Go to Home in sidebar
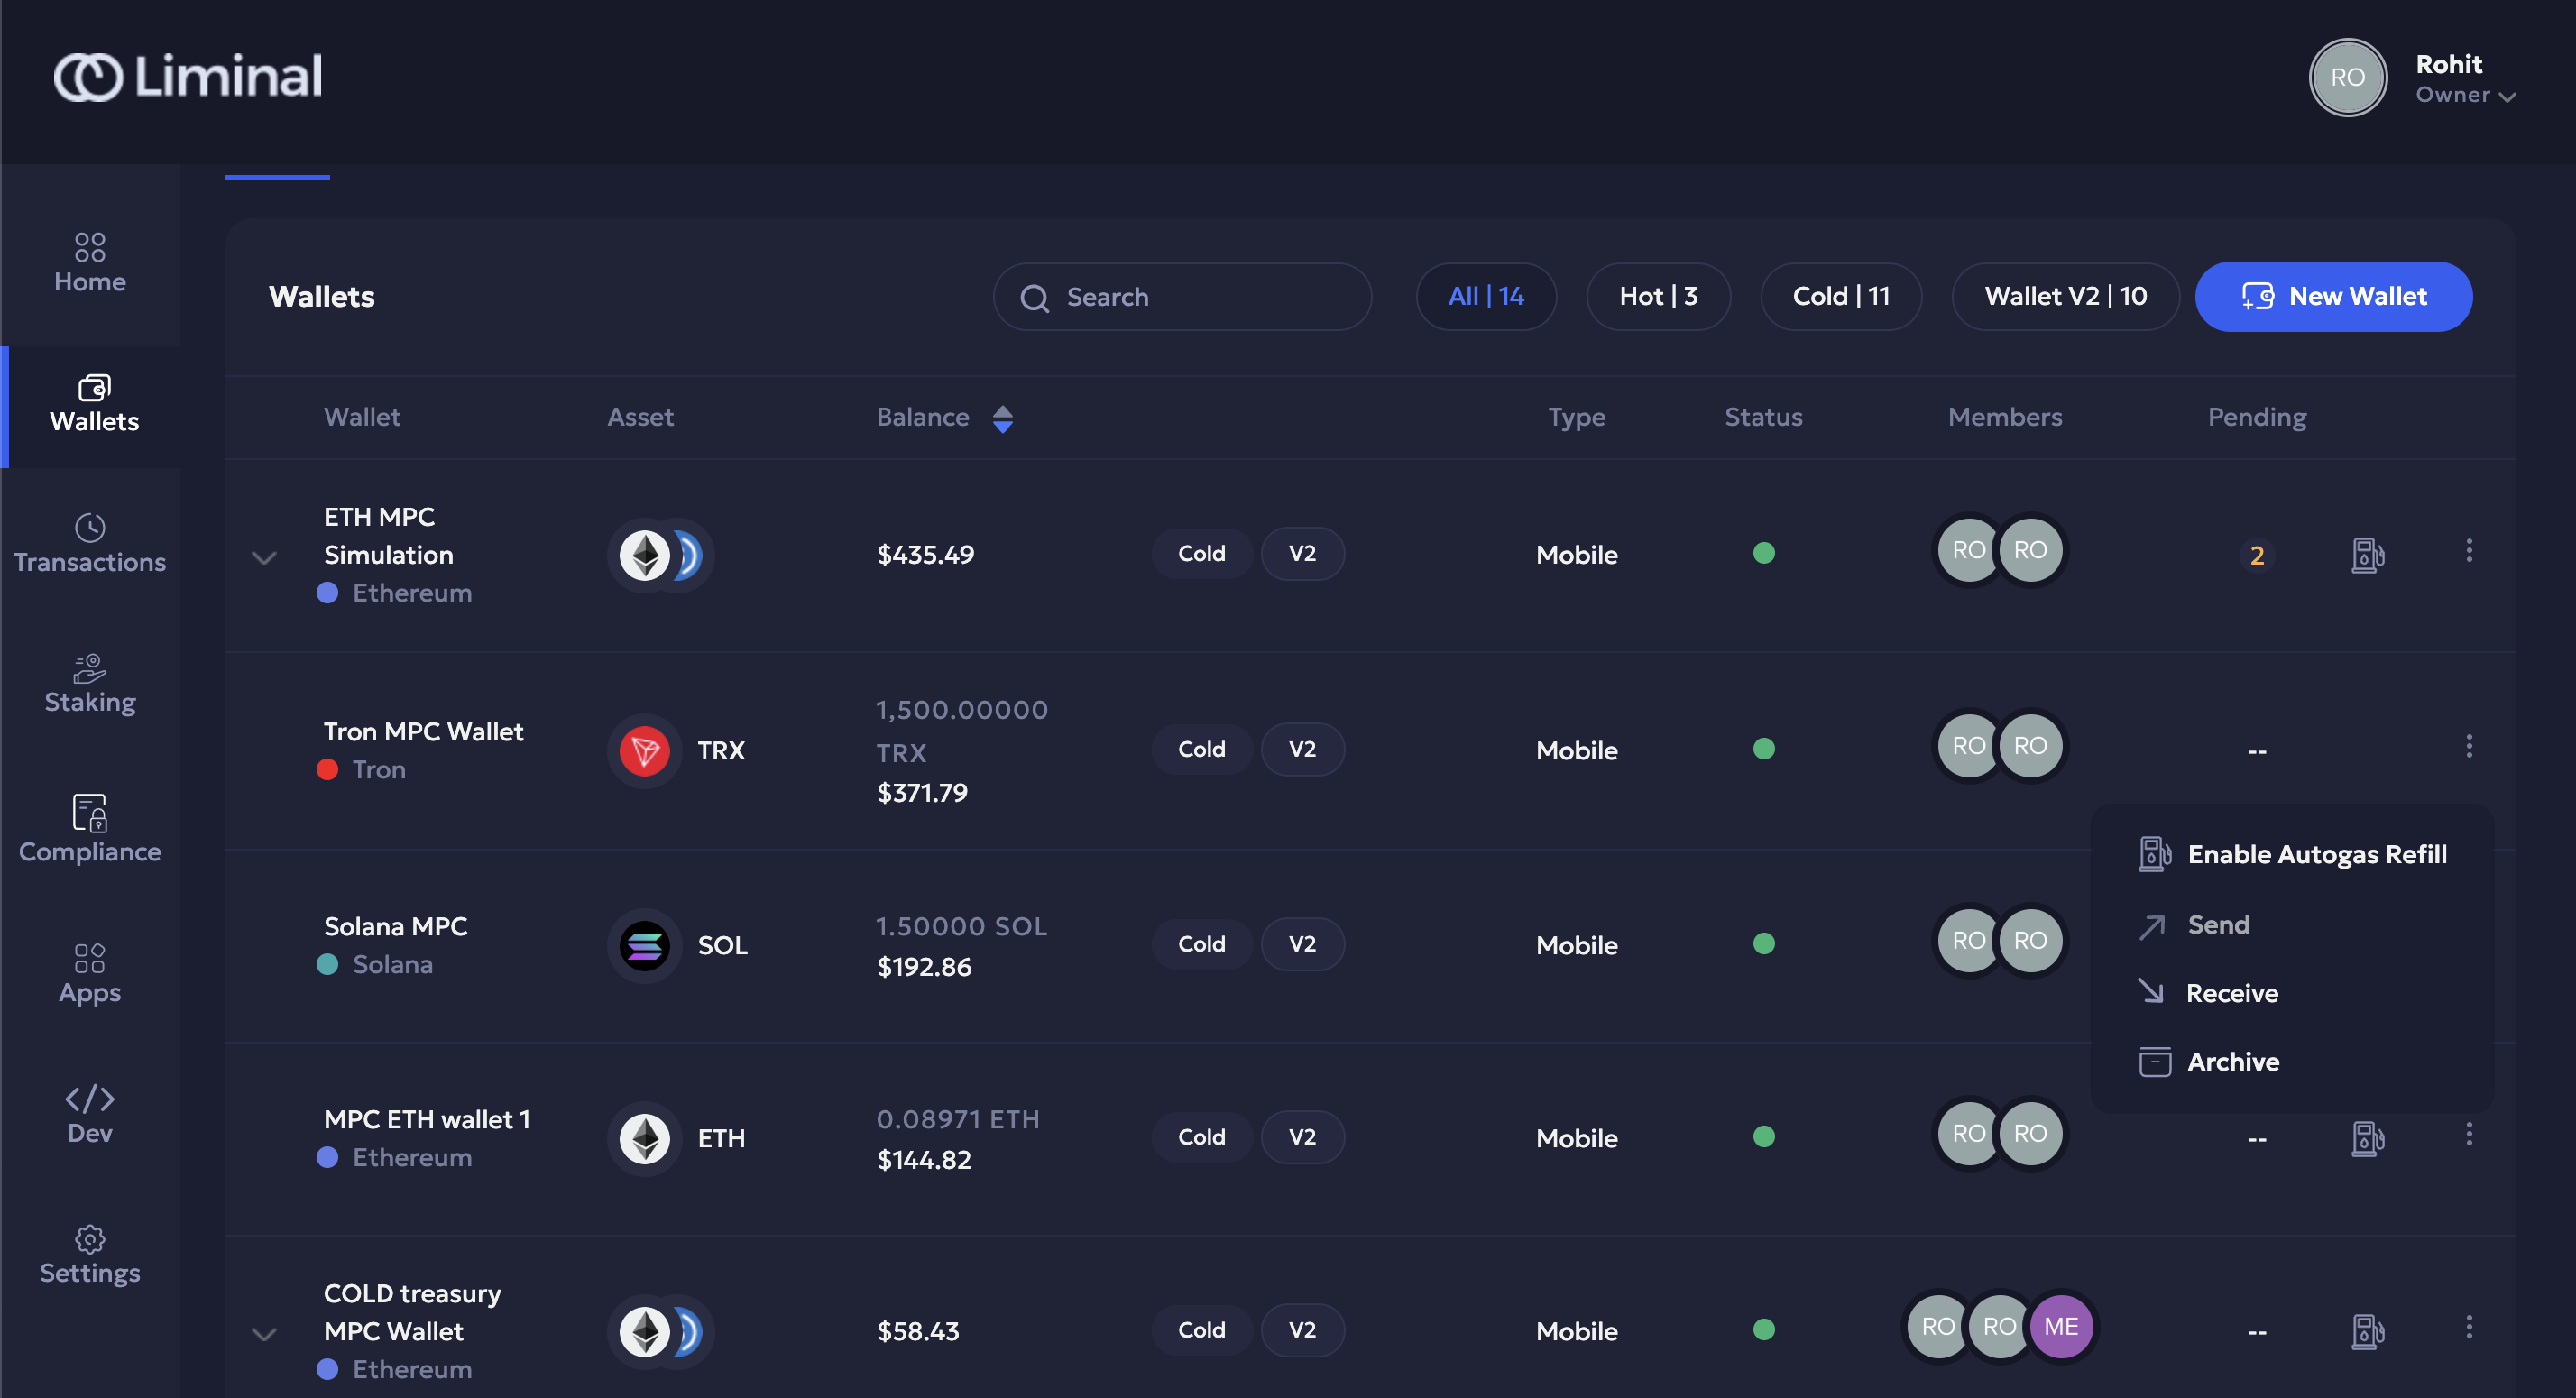 click(x=90, y=263)
